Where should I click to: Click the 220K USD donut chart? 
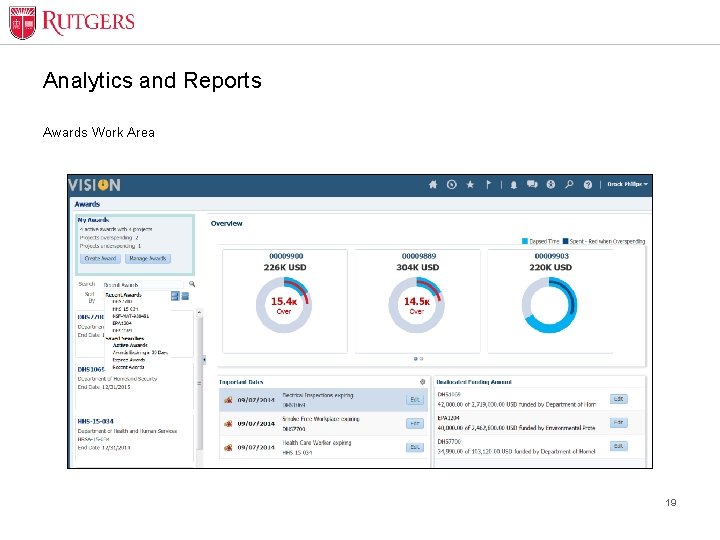click(549, 305)
